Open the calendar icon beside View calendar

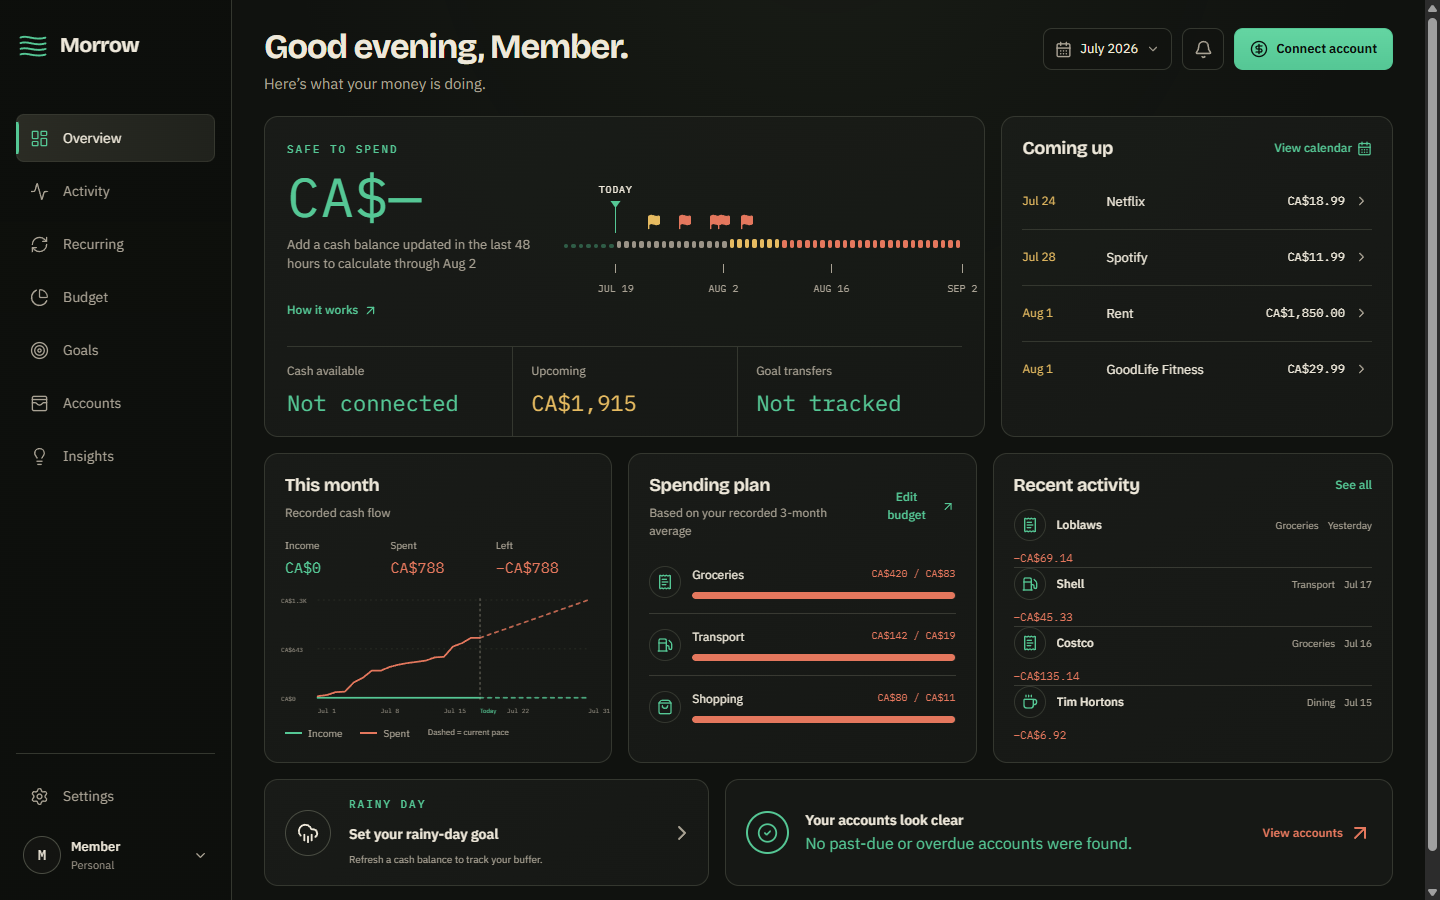point(1364,148)
